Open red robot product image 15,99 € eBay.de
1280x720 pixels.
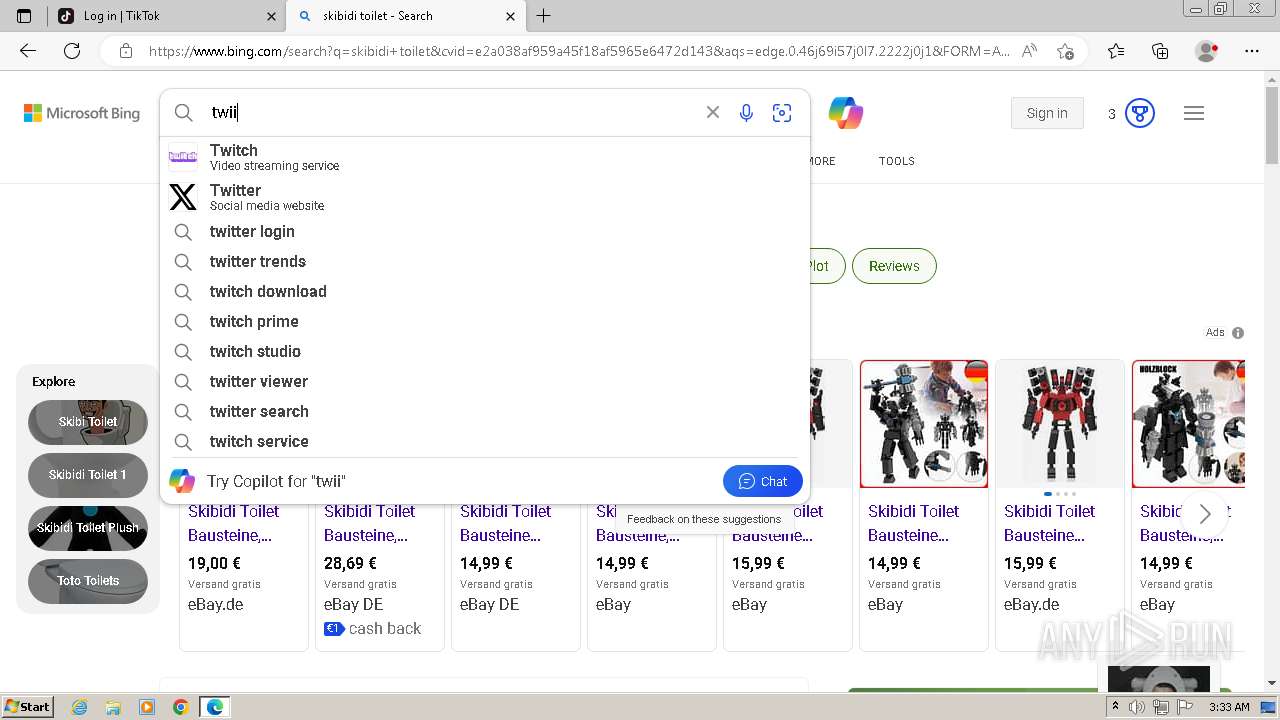click(1060, 424)
